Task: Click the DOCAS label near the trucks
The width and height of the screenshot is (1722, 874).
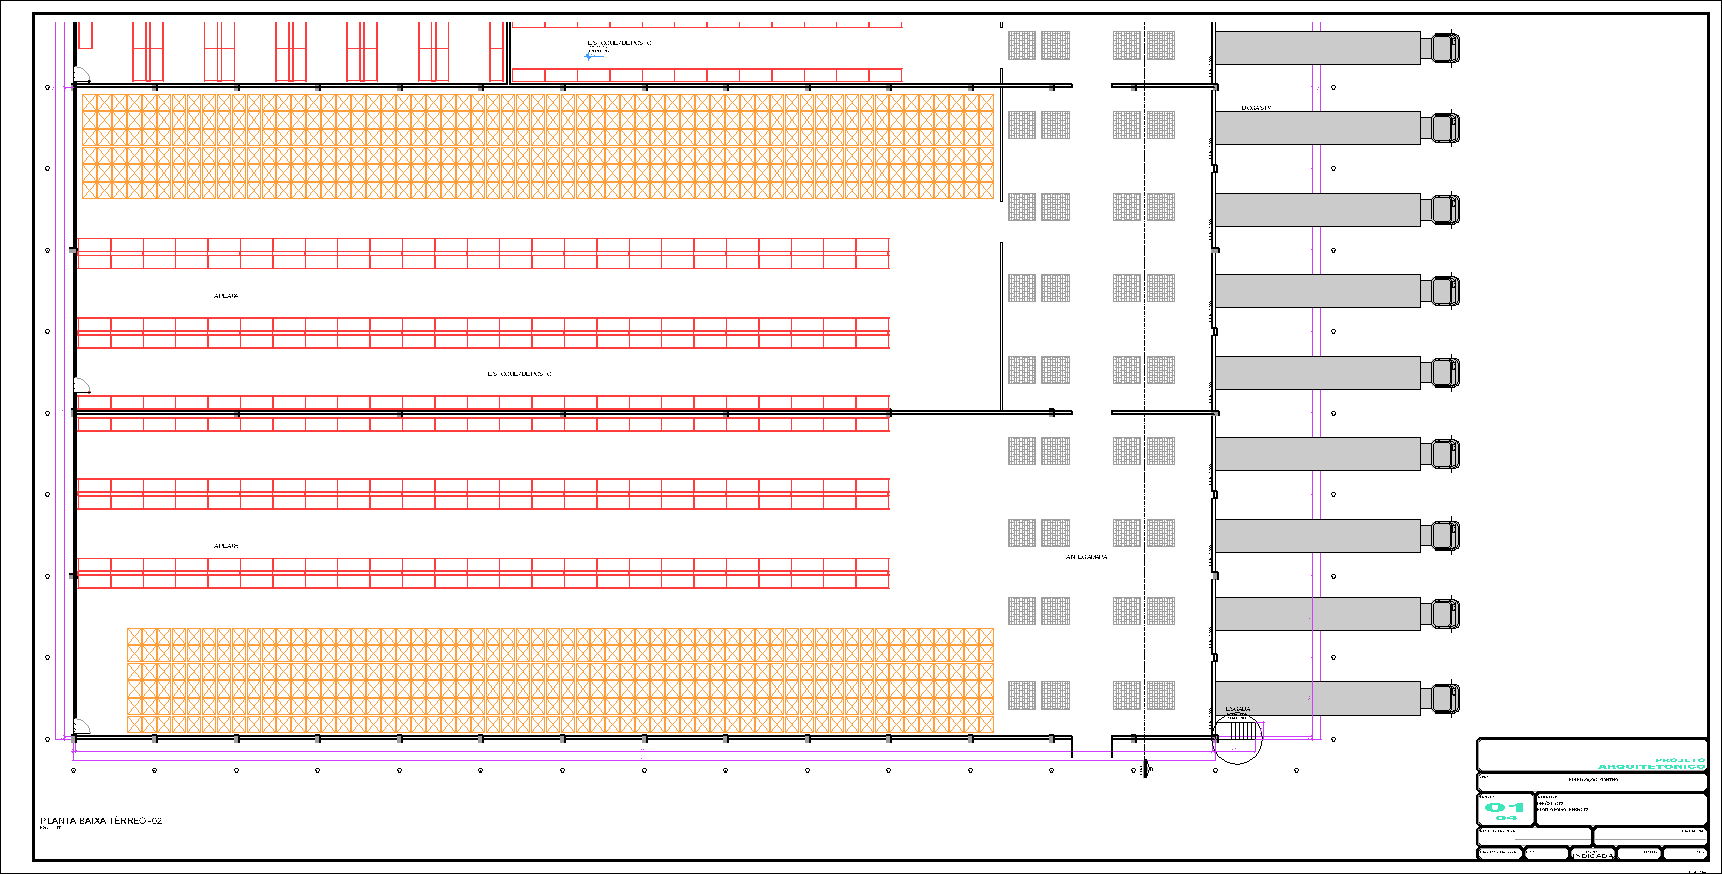Action: point(1256,107)
